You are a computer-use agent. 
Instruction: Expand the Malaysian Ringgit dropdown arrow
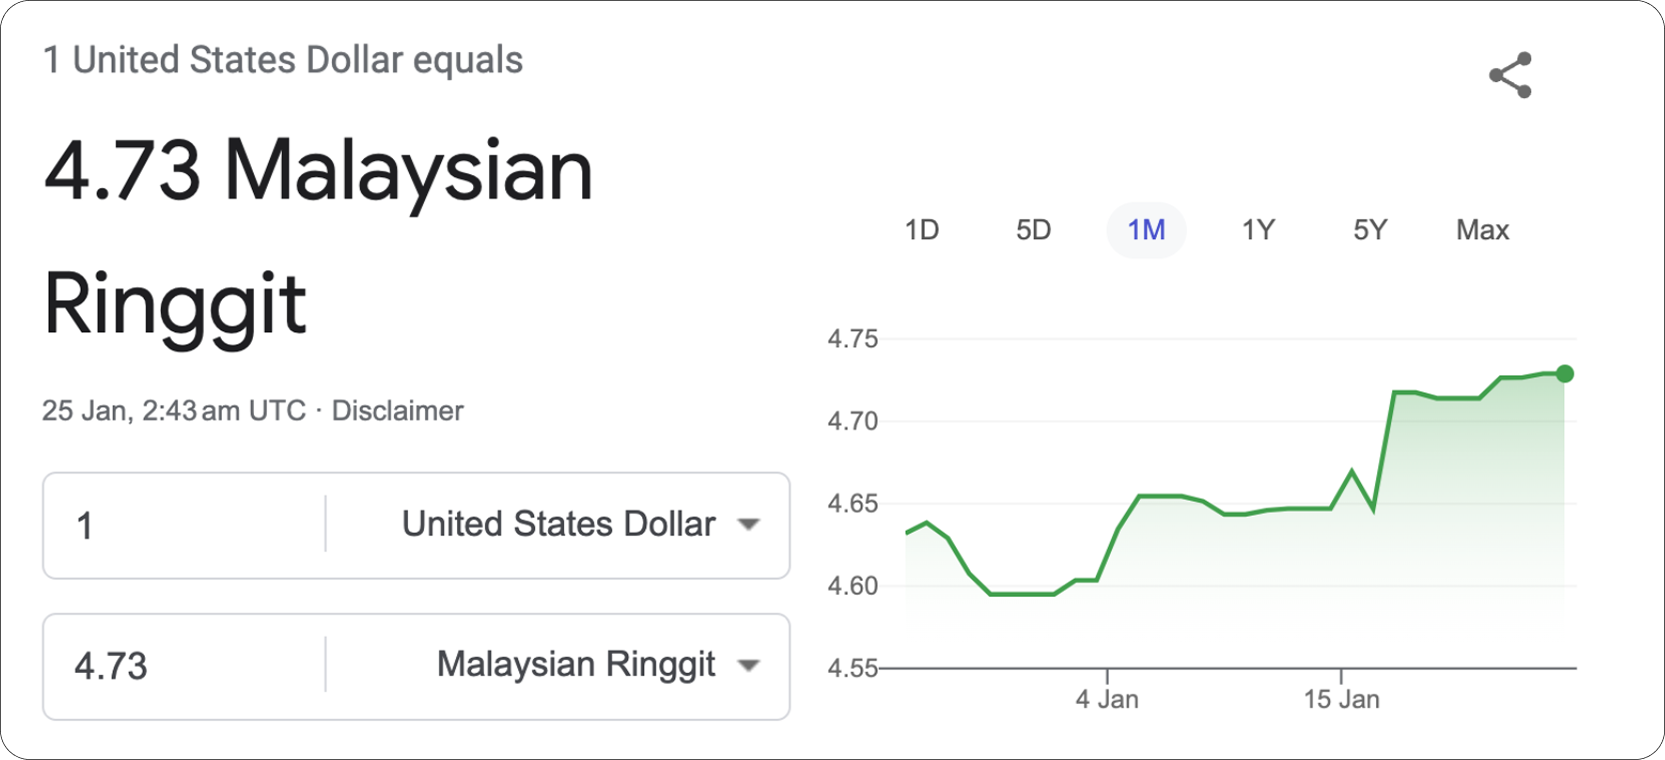click(x=748, y=665)
